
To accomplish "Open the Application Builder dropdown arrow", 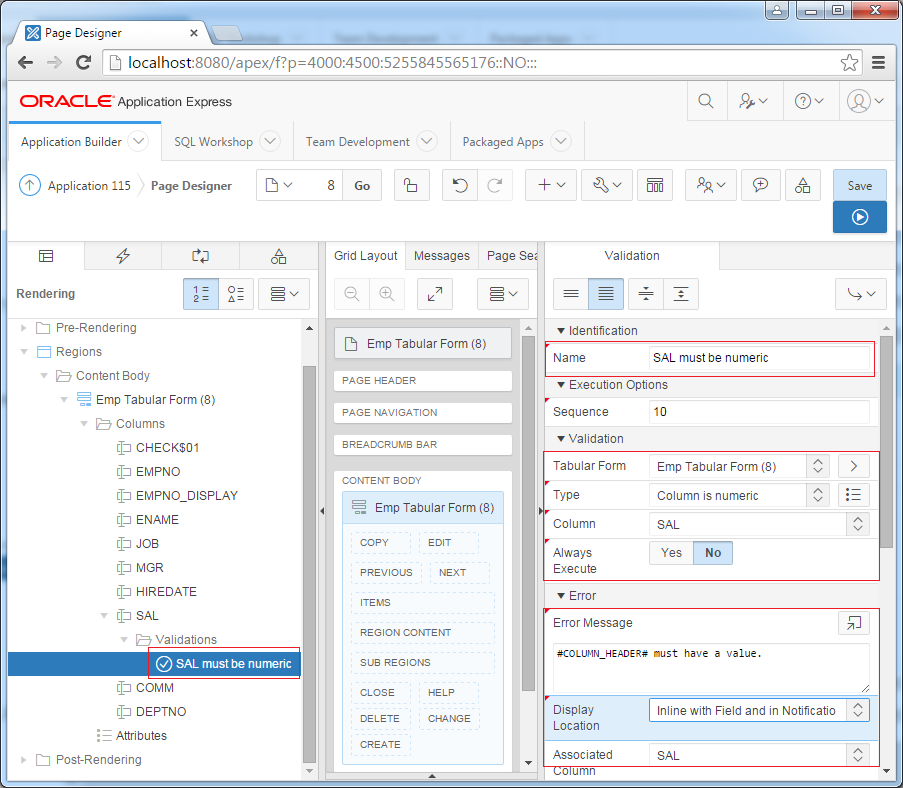I will (138, 141).
